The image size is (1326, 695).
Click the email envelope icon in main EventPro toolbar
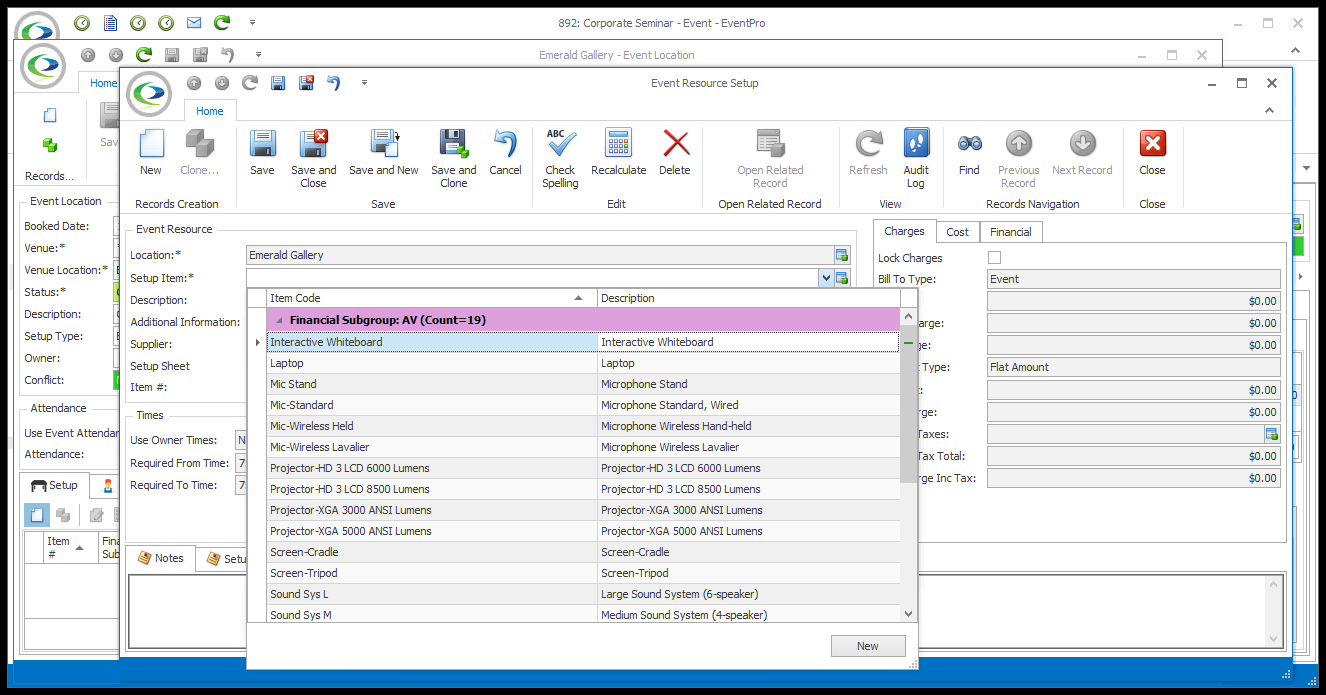click(x=194, y=22)
